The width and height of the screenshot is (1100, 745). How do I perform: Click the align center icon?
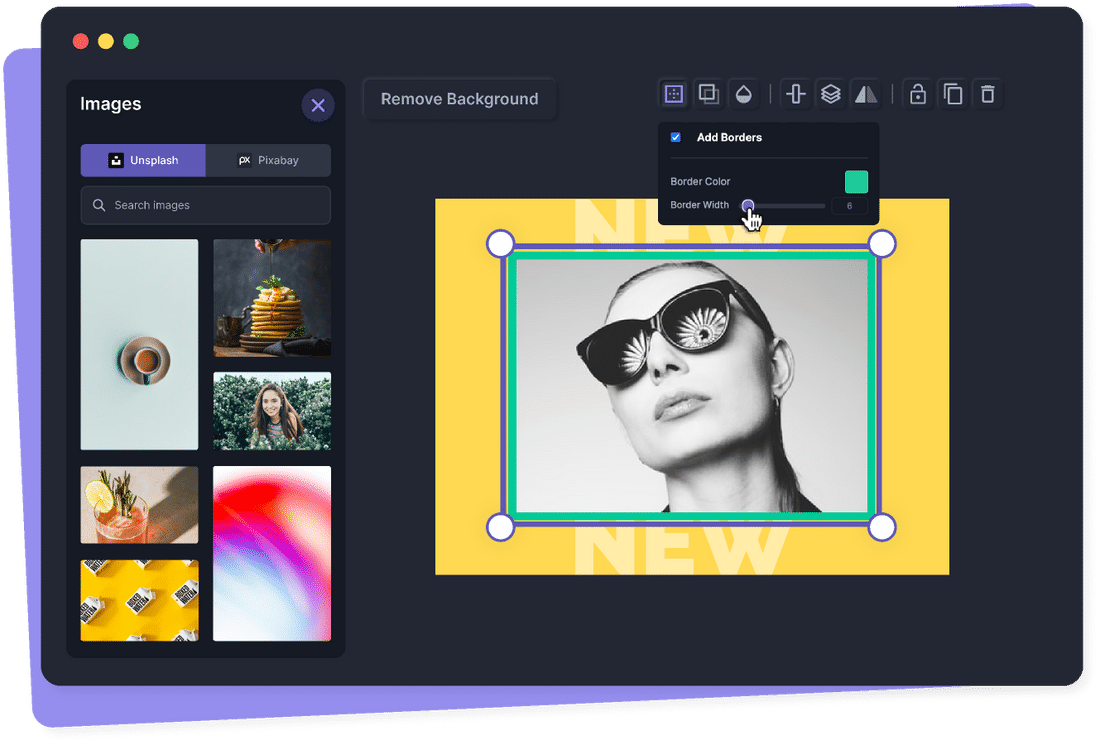(x=796, y=94)
